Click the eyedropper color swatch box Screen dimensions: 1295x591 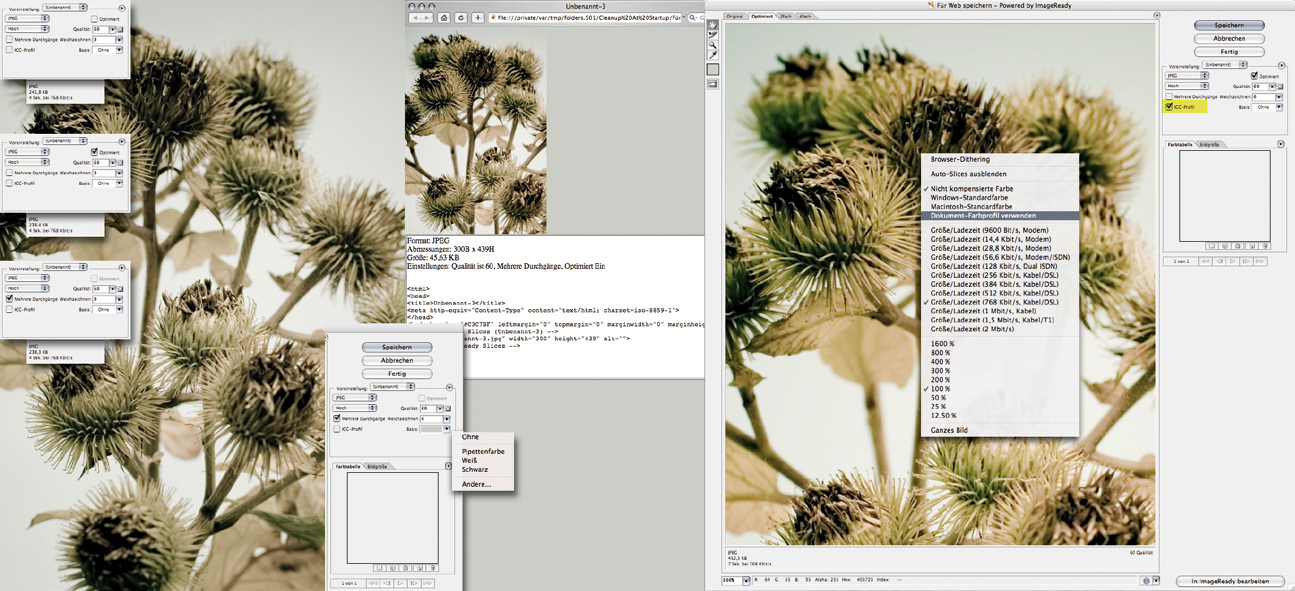[x=713, y=70]
